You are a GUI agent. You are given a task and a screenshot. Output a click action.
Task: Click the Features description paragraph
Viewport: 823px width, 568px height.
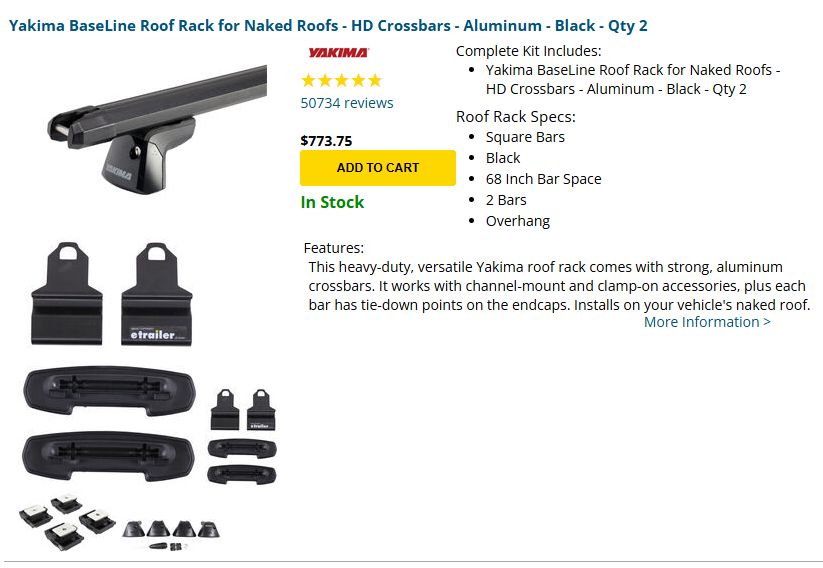pyautogui.click(x=557, y=285)
